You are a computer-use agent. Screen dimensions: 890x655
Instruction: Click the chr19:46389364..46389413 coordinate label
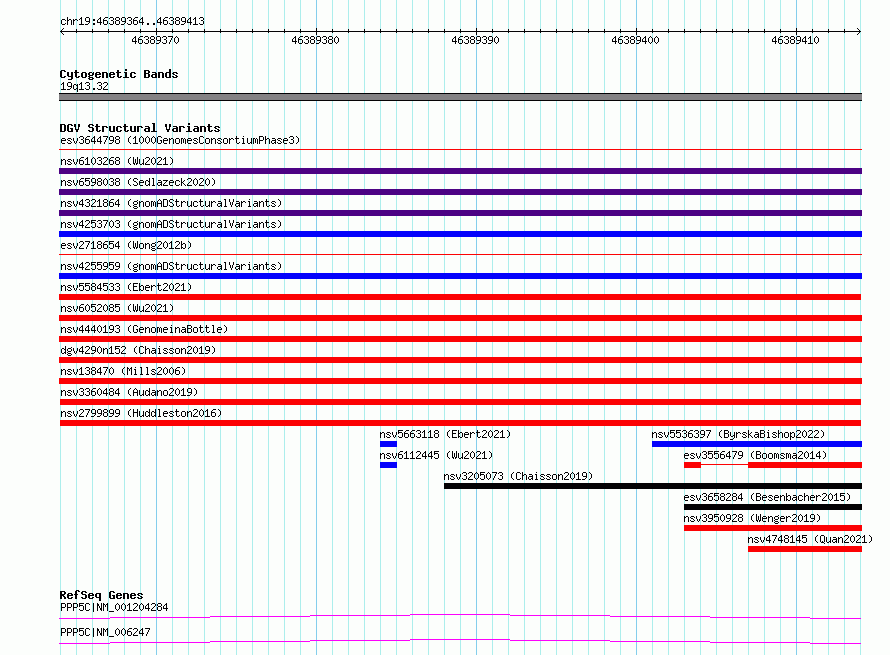132,22
